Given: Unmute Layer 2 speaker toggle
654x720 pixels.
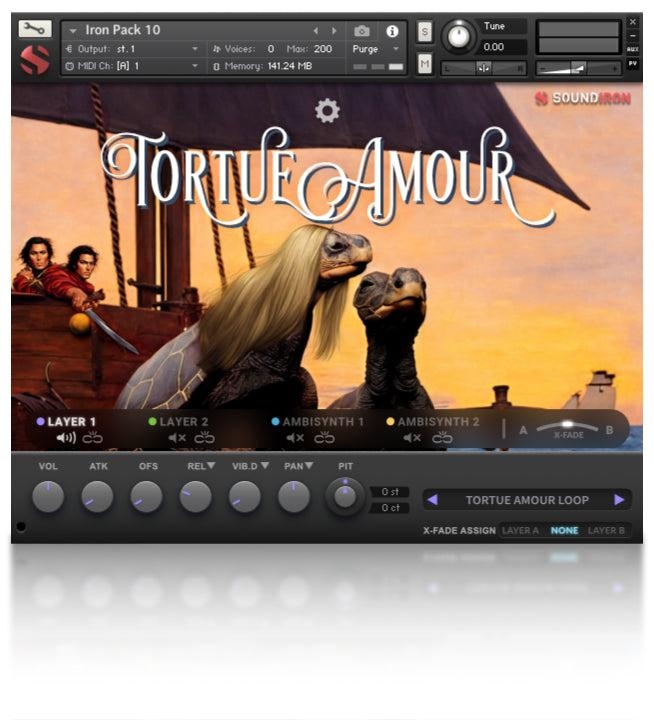Looking at the screenshot, I should (177, 438).
